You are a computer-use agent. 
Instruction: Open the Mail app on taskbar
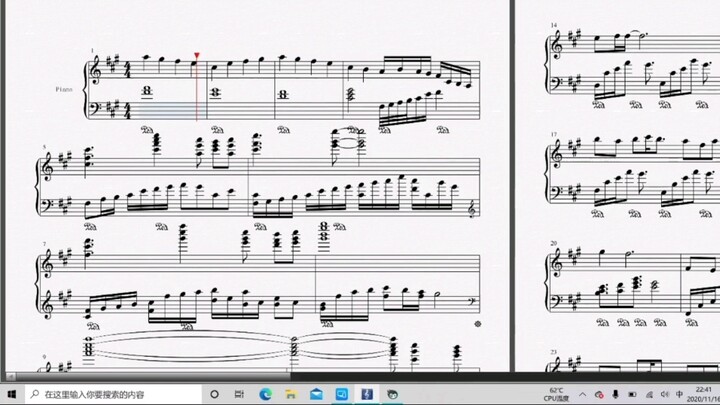(316, 394)
